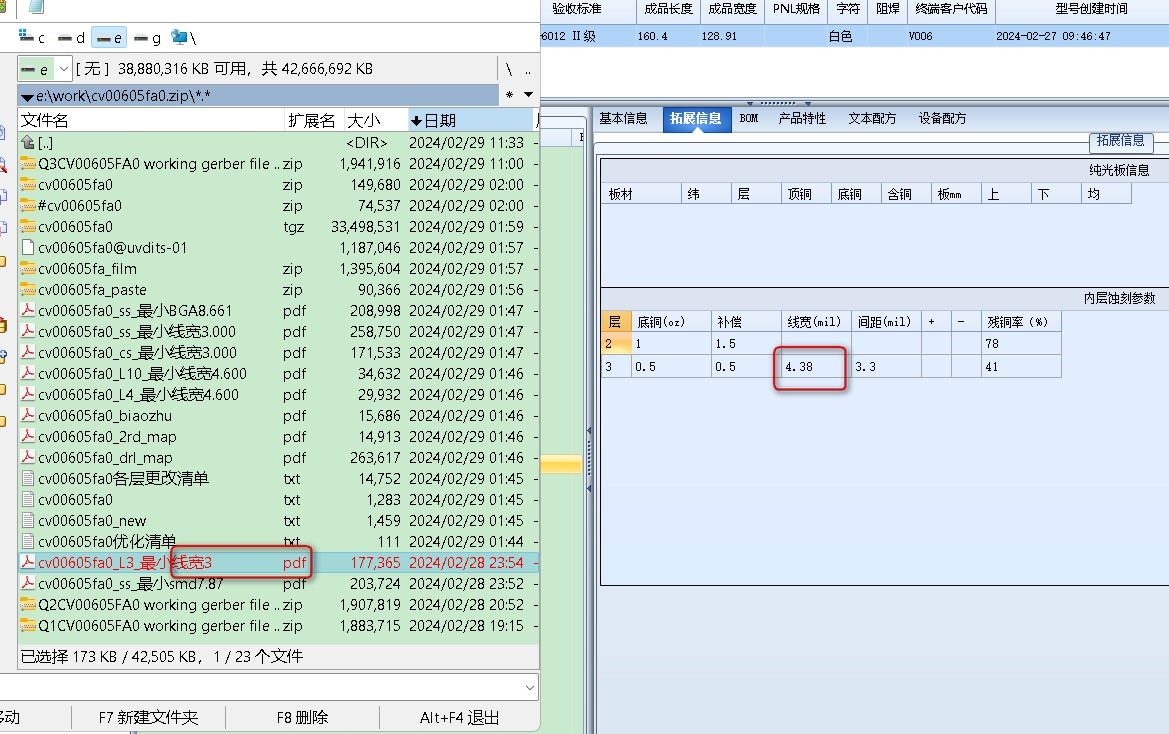Switch to drive c button
The height and width of the screenshot is (734, 1169).
tap(31, 37)
